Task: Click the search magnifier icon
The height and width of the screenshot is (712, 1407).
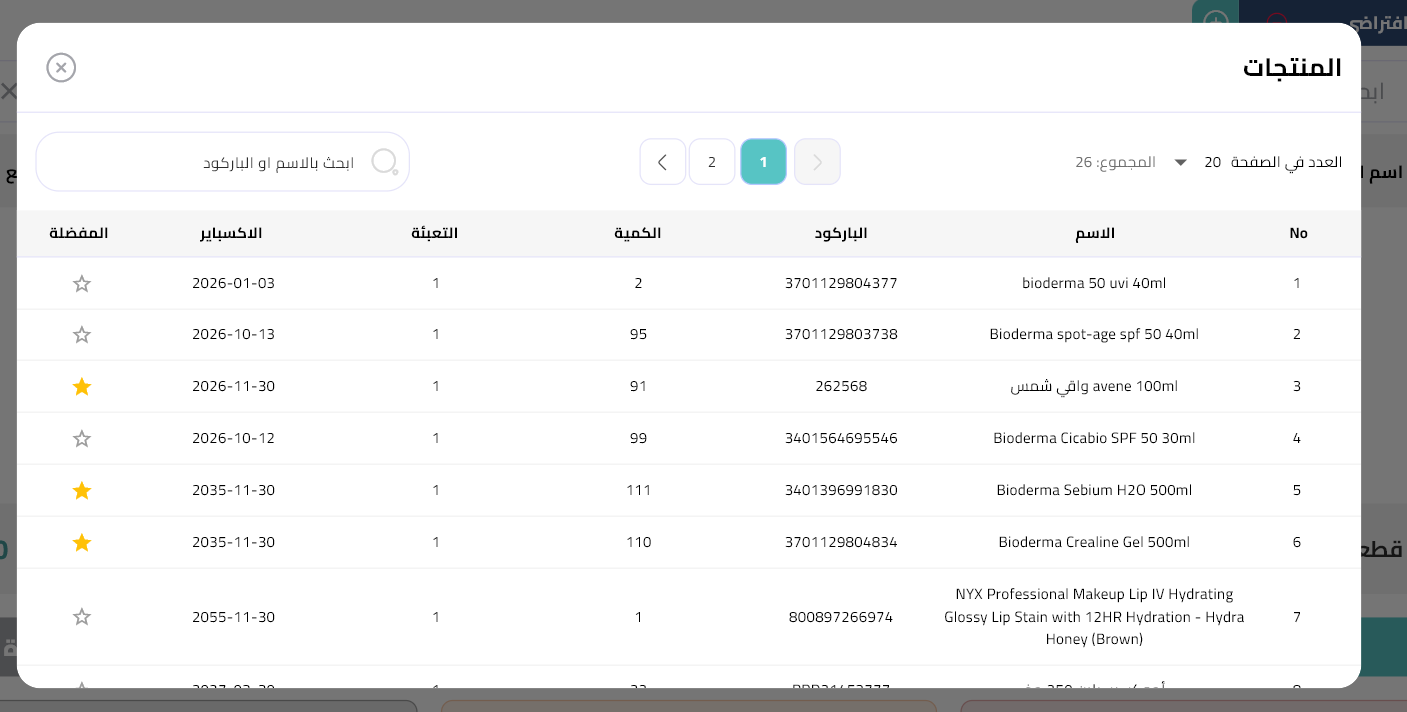Action: tap(385, 162)
